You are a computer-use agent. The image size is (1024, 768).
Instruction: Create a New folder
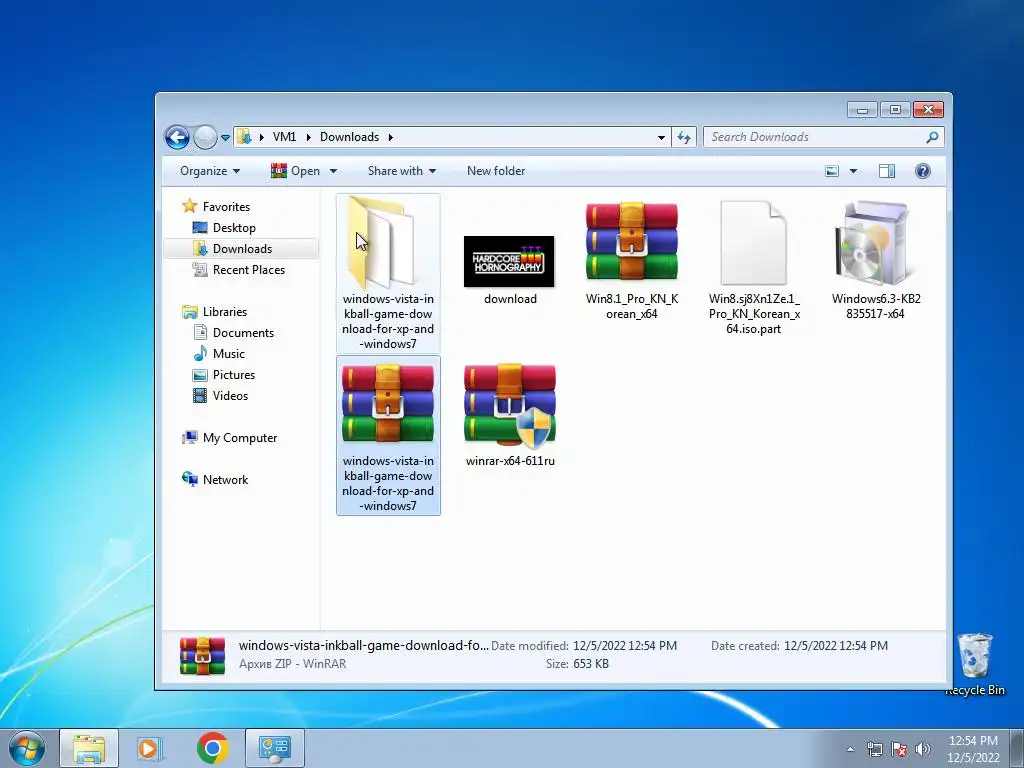[496, 171]
